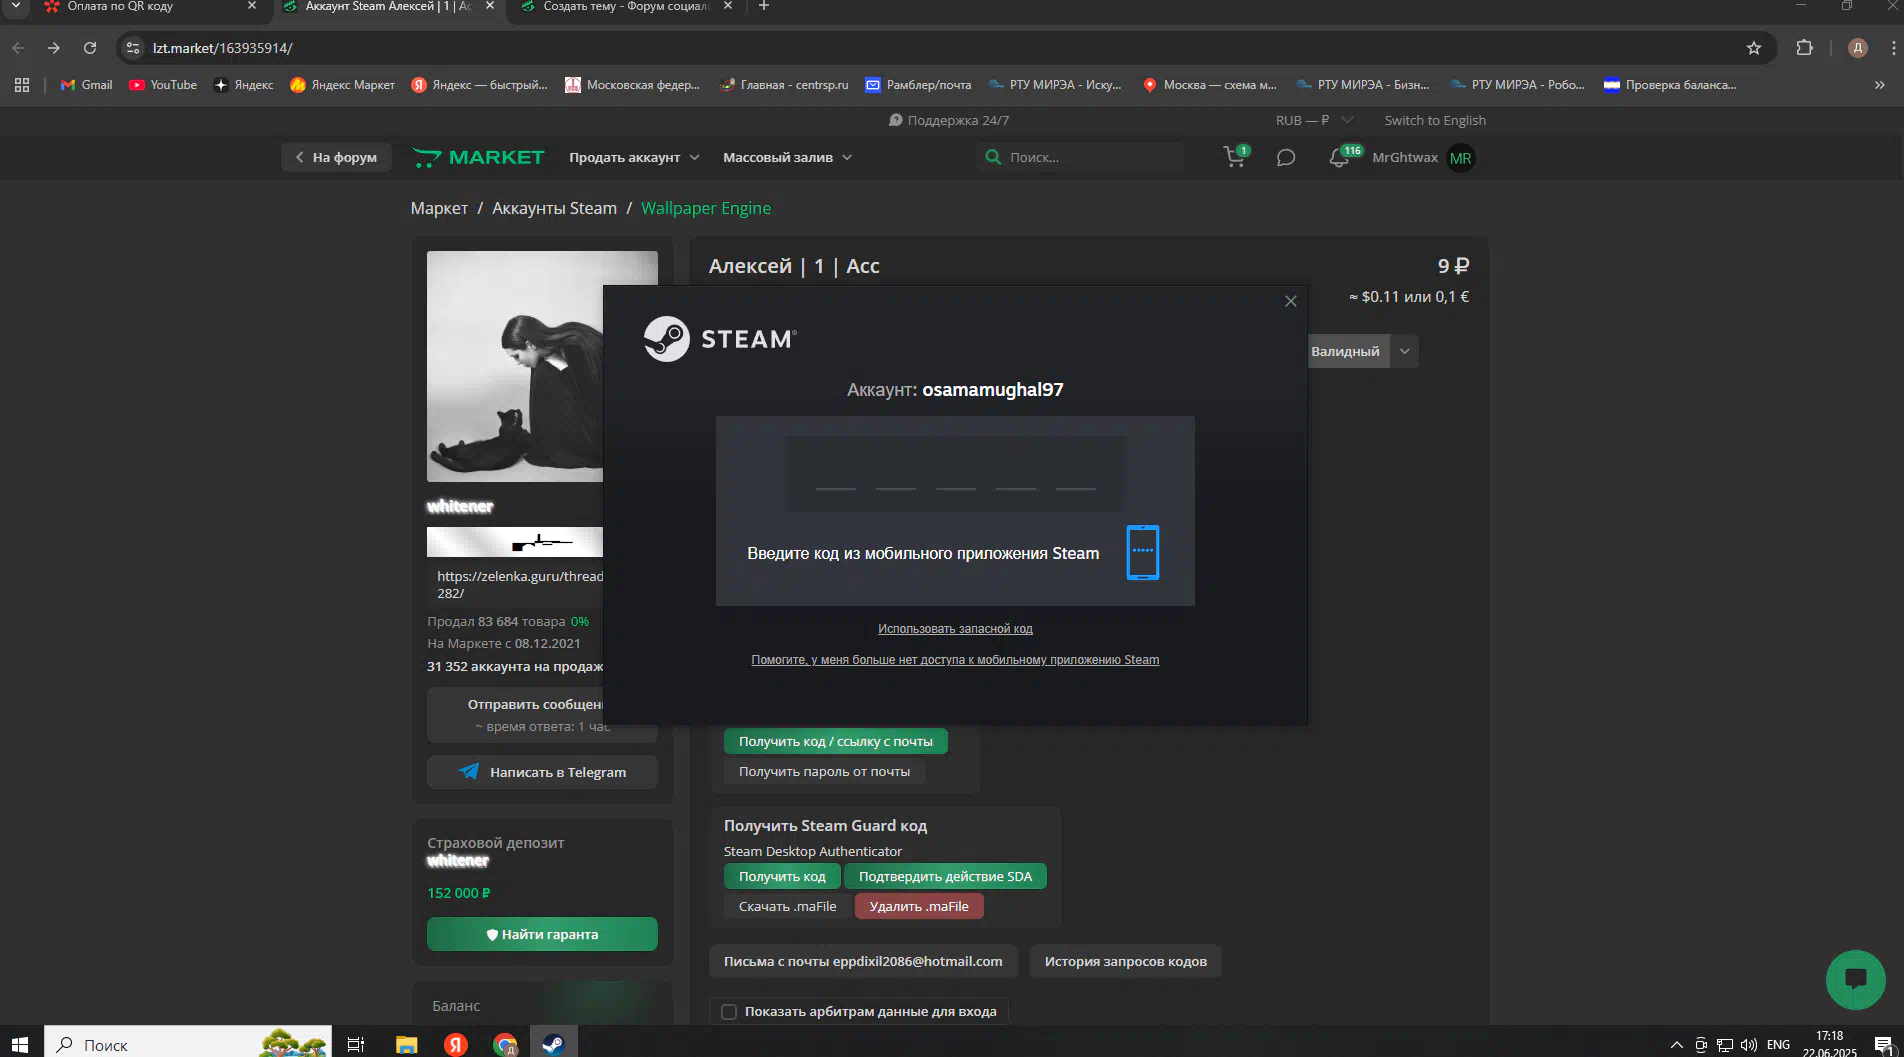Click the mobile phone icon in Steam dialog
Viewport: 1904px width, 1057px height.
1143,552
